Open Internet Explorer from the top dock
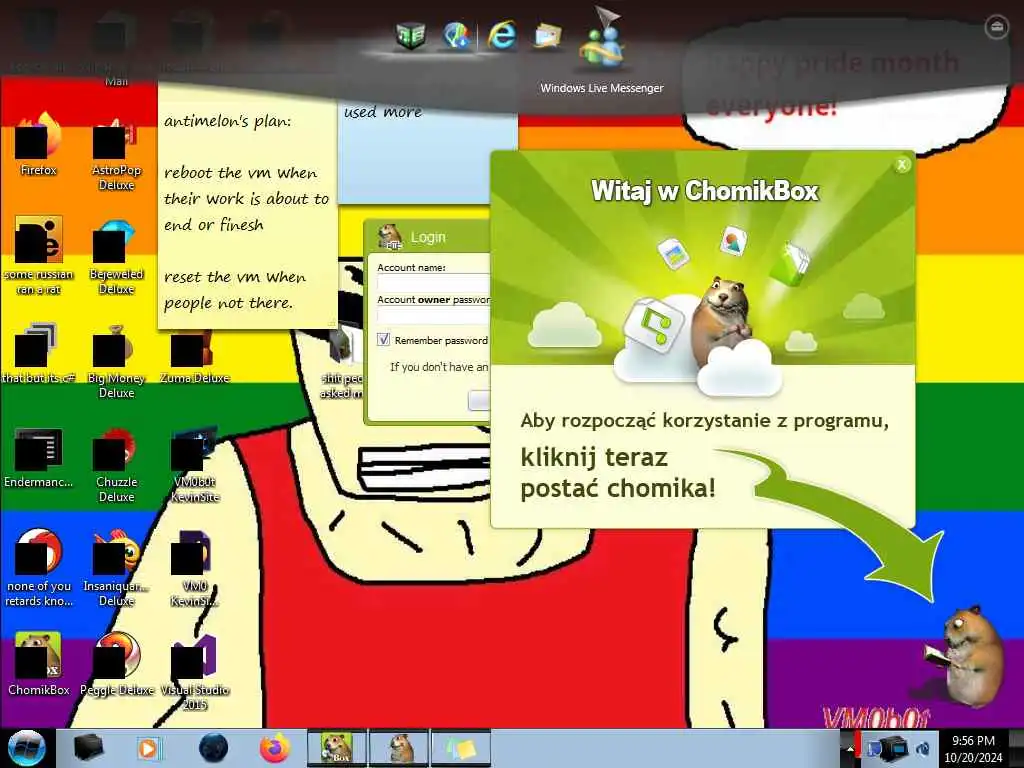The image size is (1024, 768). tap(502, 35)
